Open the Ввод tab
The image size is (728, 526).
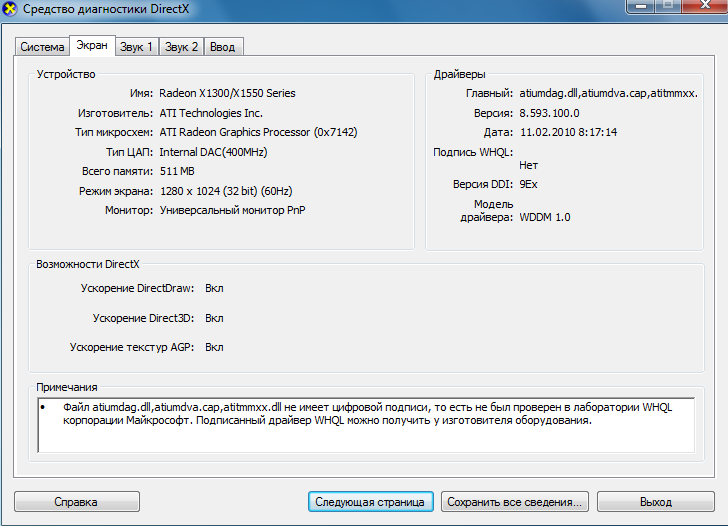pos(222,47)
